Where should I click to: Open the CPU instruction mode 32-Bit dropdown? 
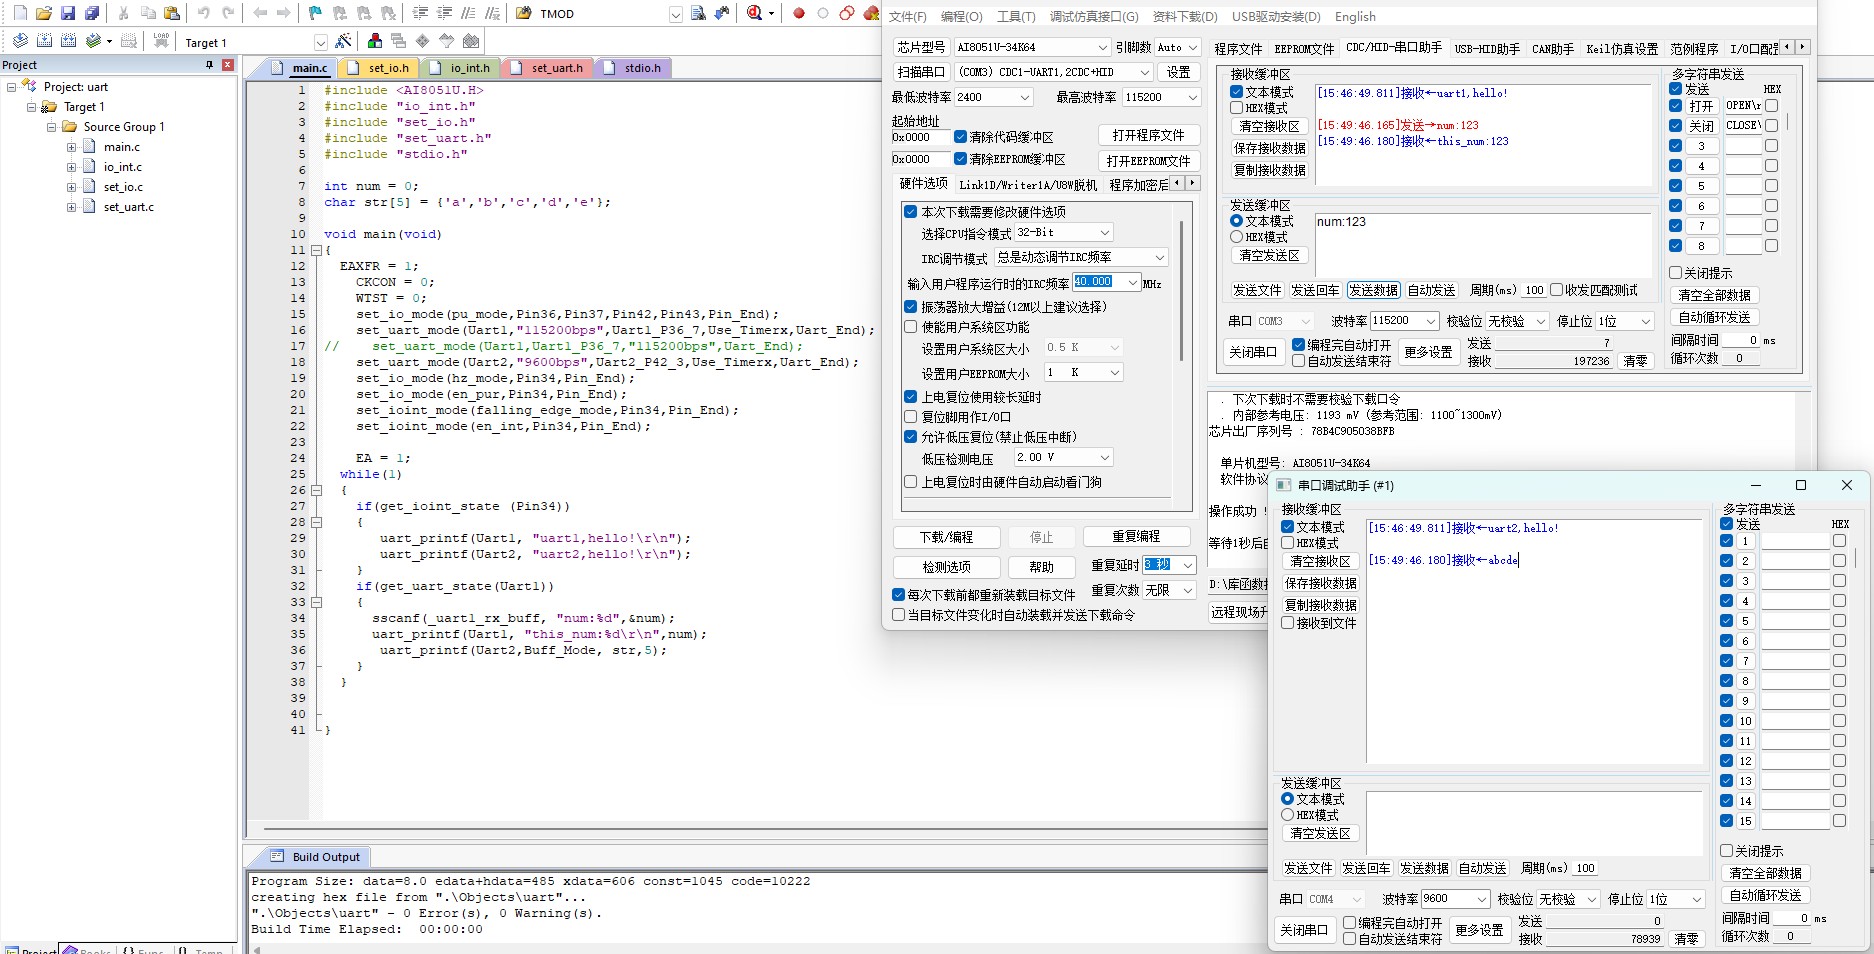point(1104,232)
